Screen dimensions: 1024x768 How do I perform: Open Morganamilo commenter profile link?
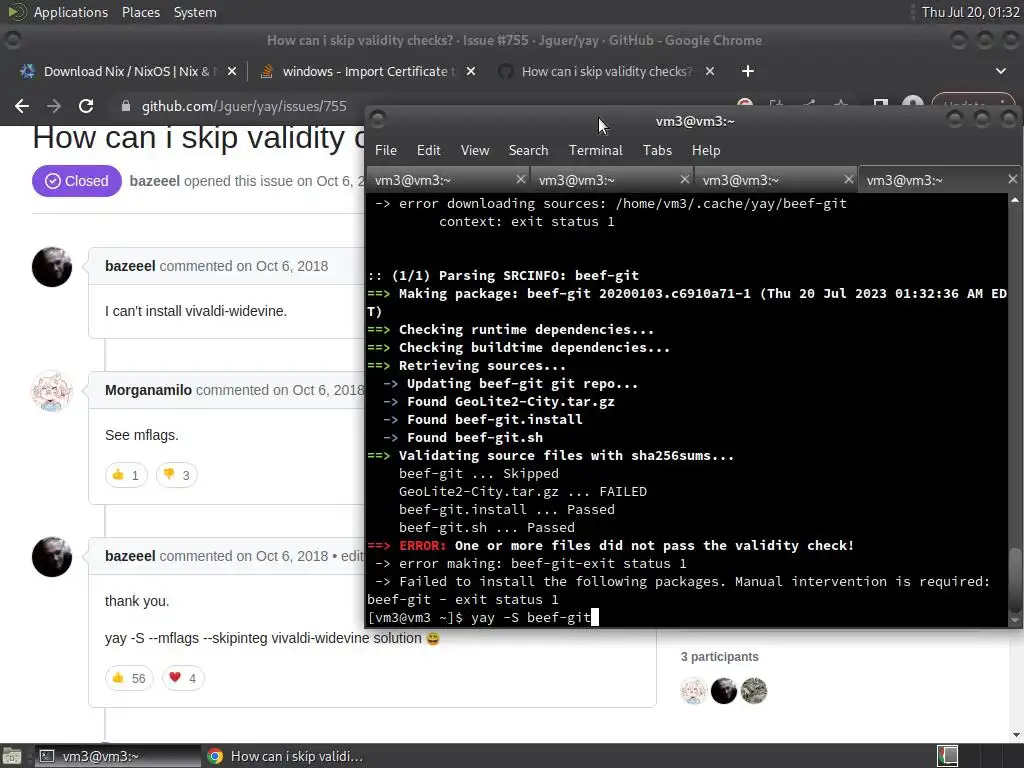point(148,390)
